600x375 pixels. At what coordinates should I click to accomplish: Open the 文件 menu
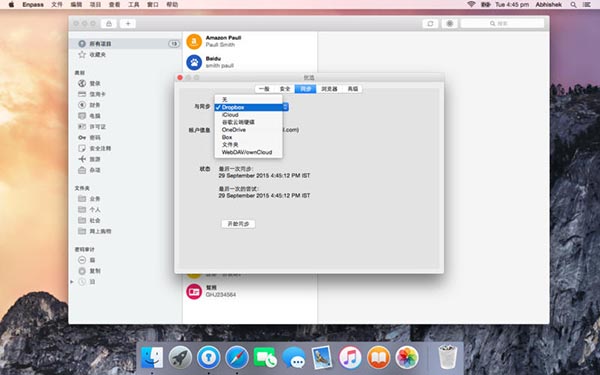(x=57, y=5)
